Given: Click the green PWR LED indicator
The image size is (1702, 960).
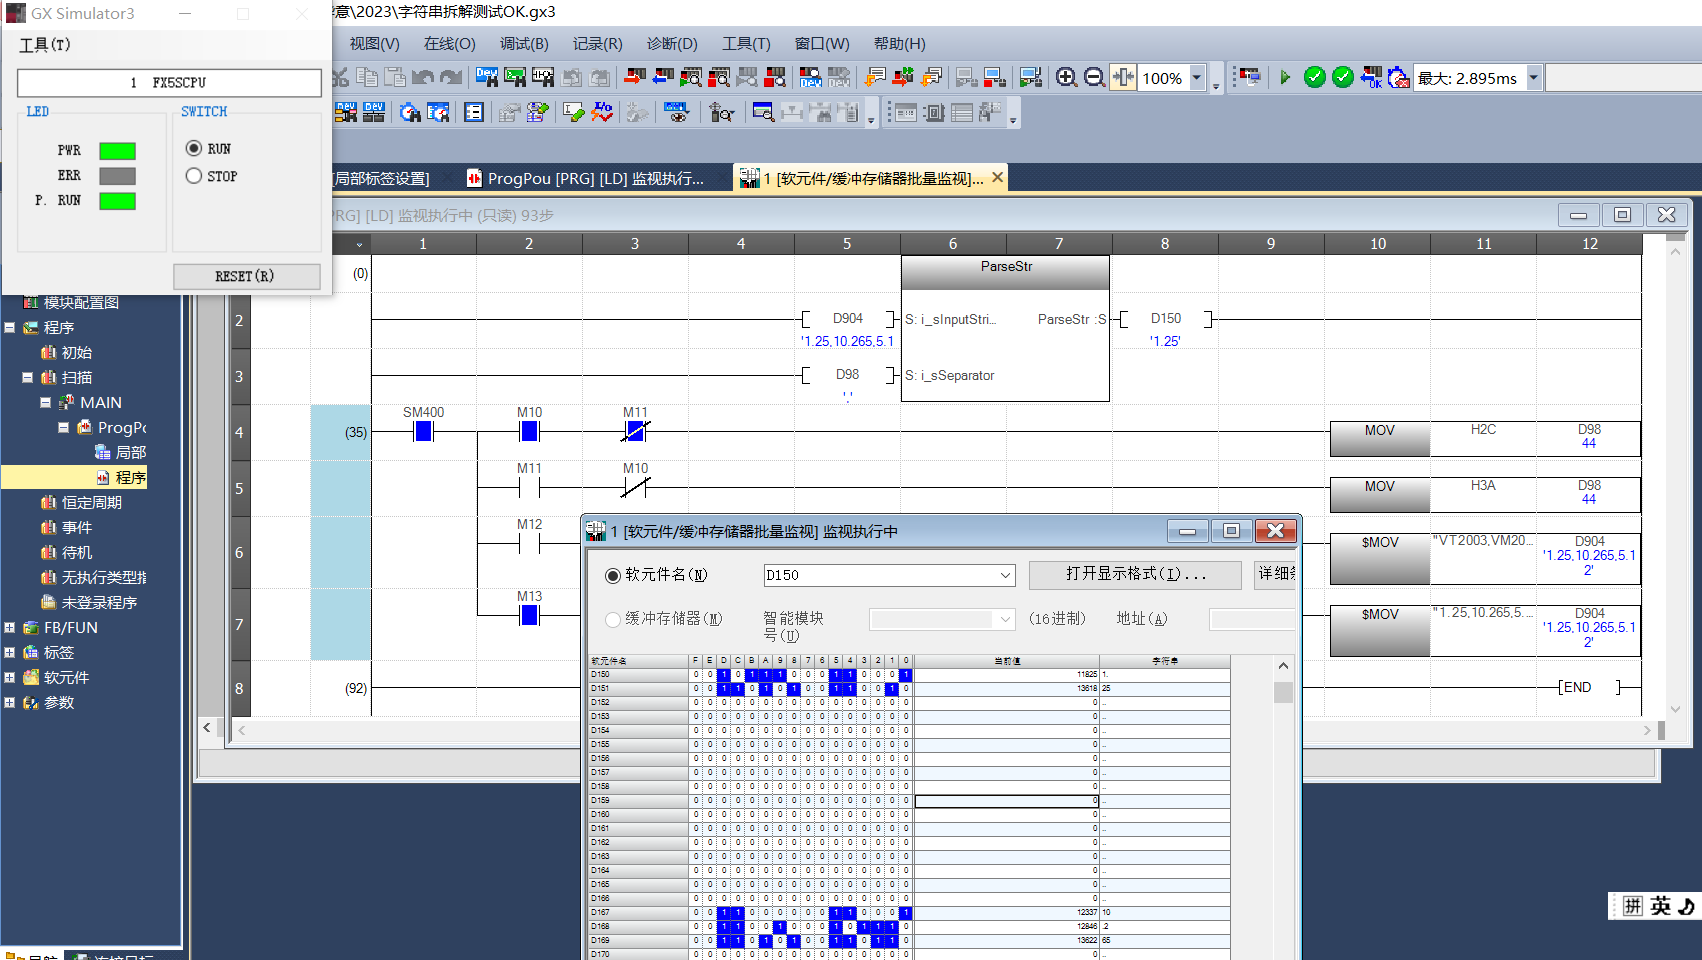Looking at the screenshot, I should coord(117,151).
